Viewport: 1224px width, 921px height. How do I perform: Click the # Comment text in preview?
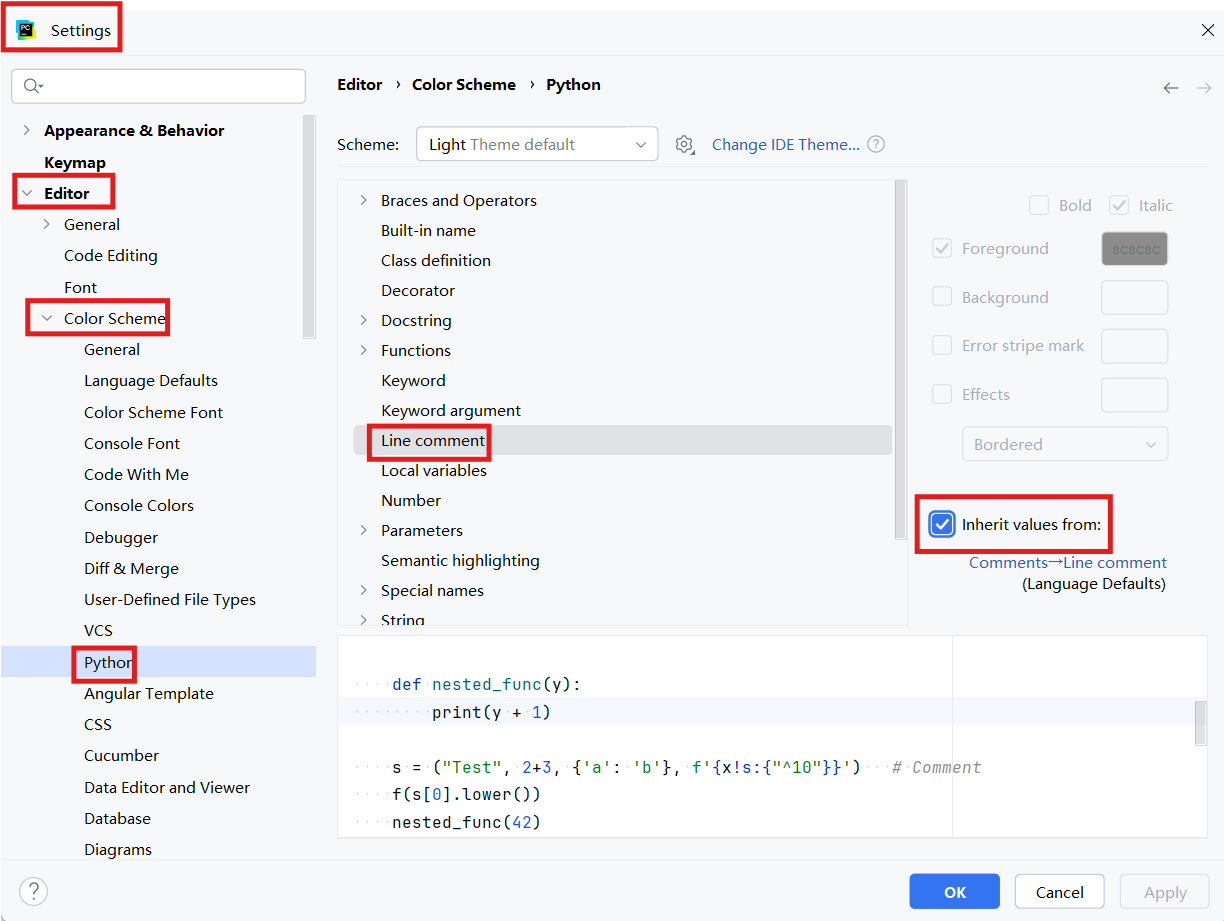click(936, 767)
